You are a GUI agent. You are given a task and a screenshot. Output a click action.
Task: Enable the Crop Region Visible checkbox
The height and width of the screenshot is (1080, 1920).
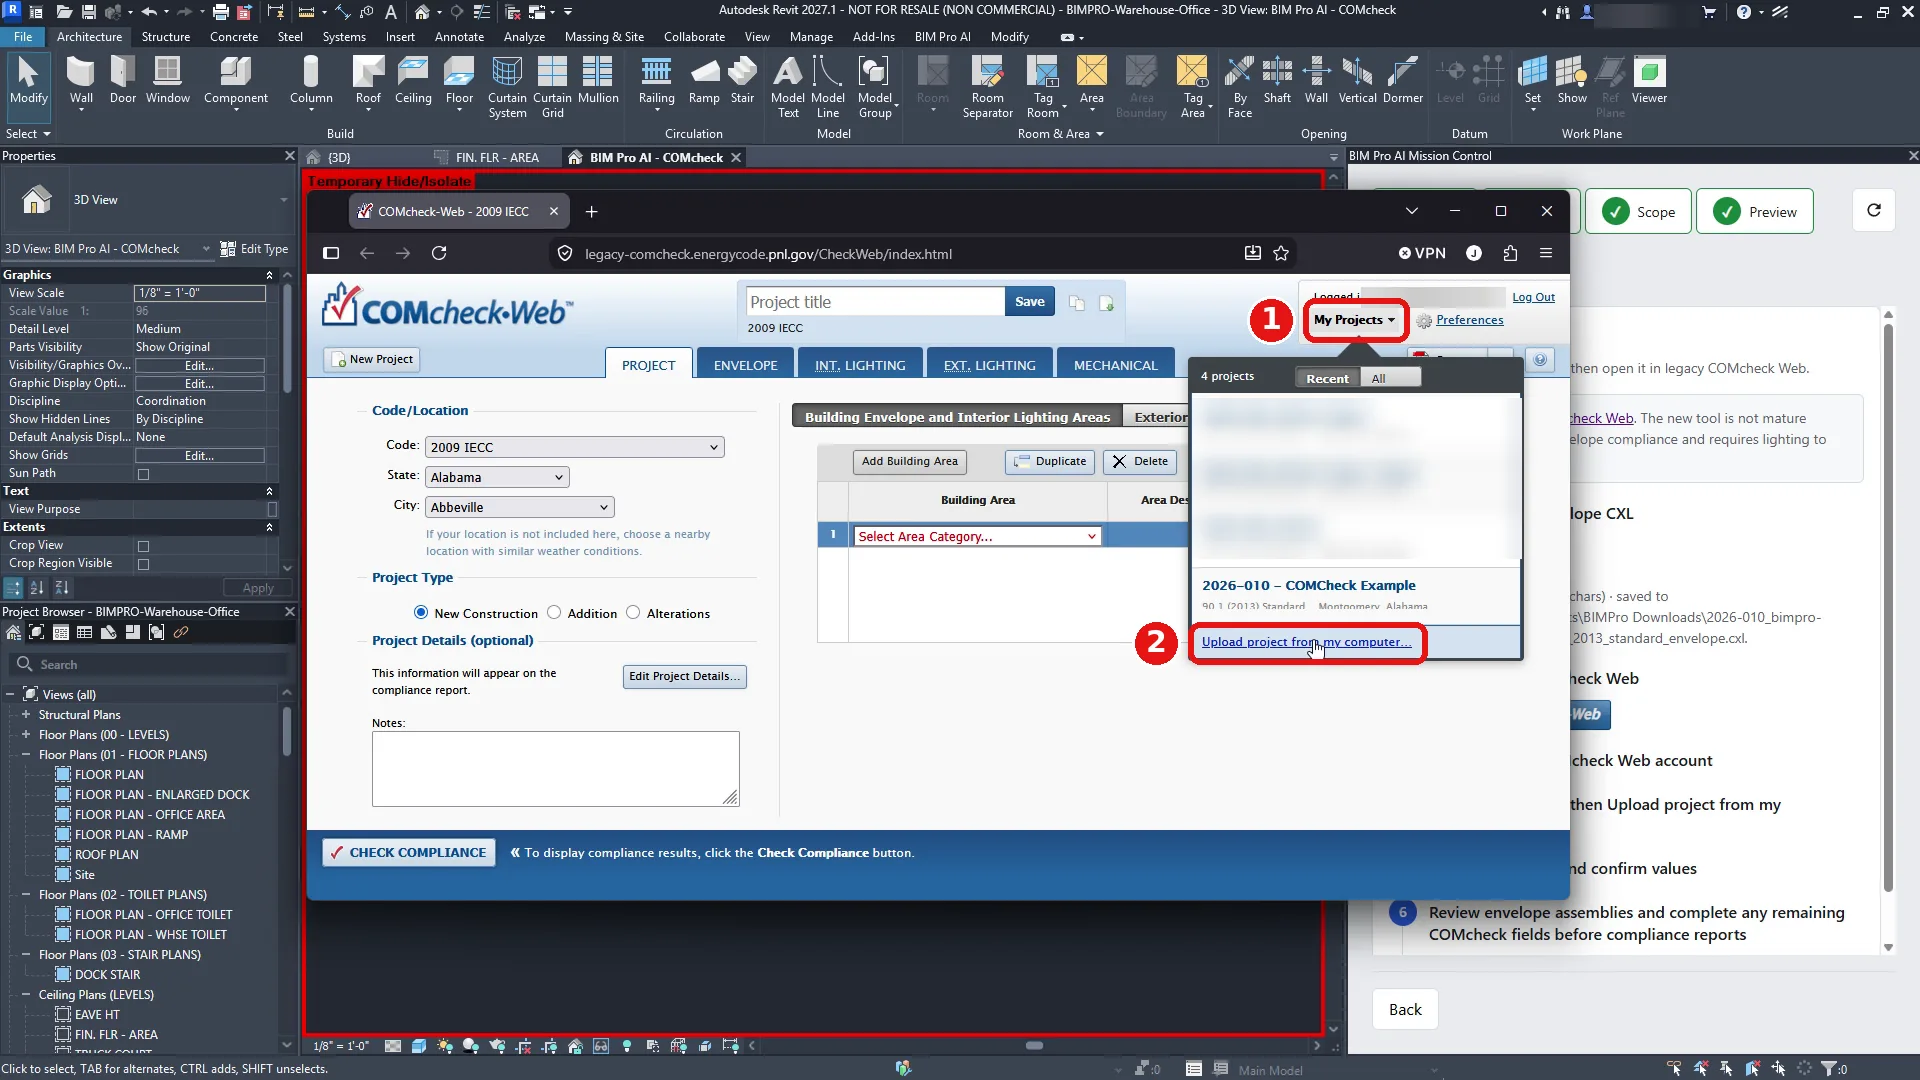143,564
